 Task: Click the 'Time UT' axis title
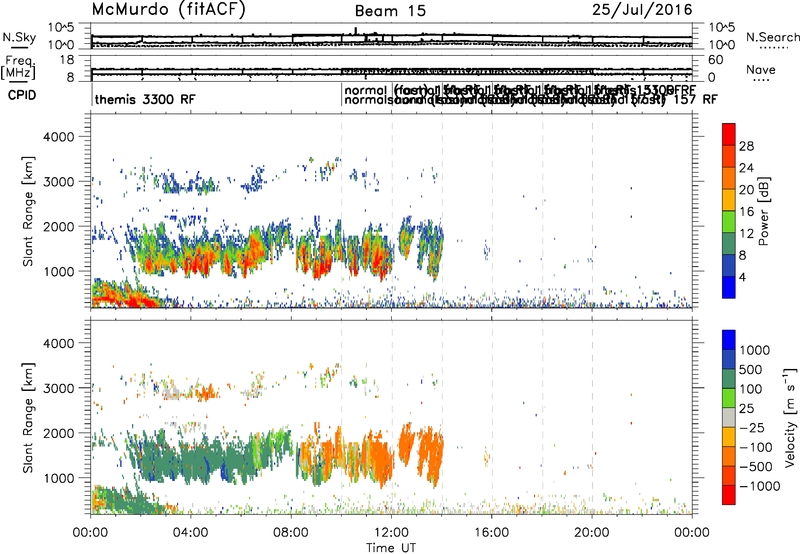pyautogui.click(x=391, y=548)
